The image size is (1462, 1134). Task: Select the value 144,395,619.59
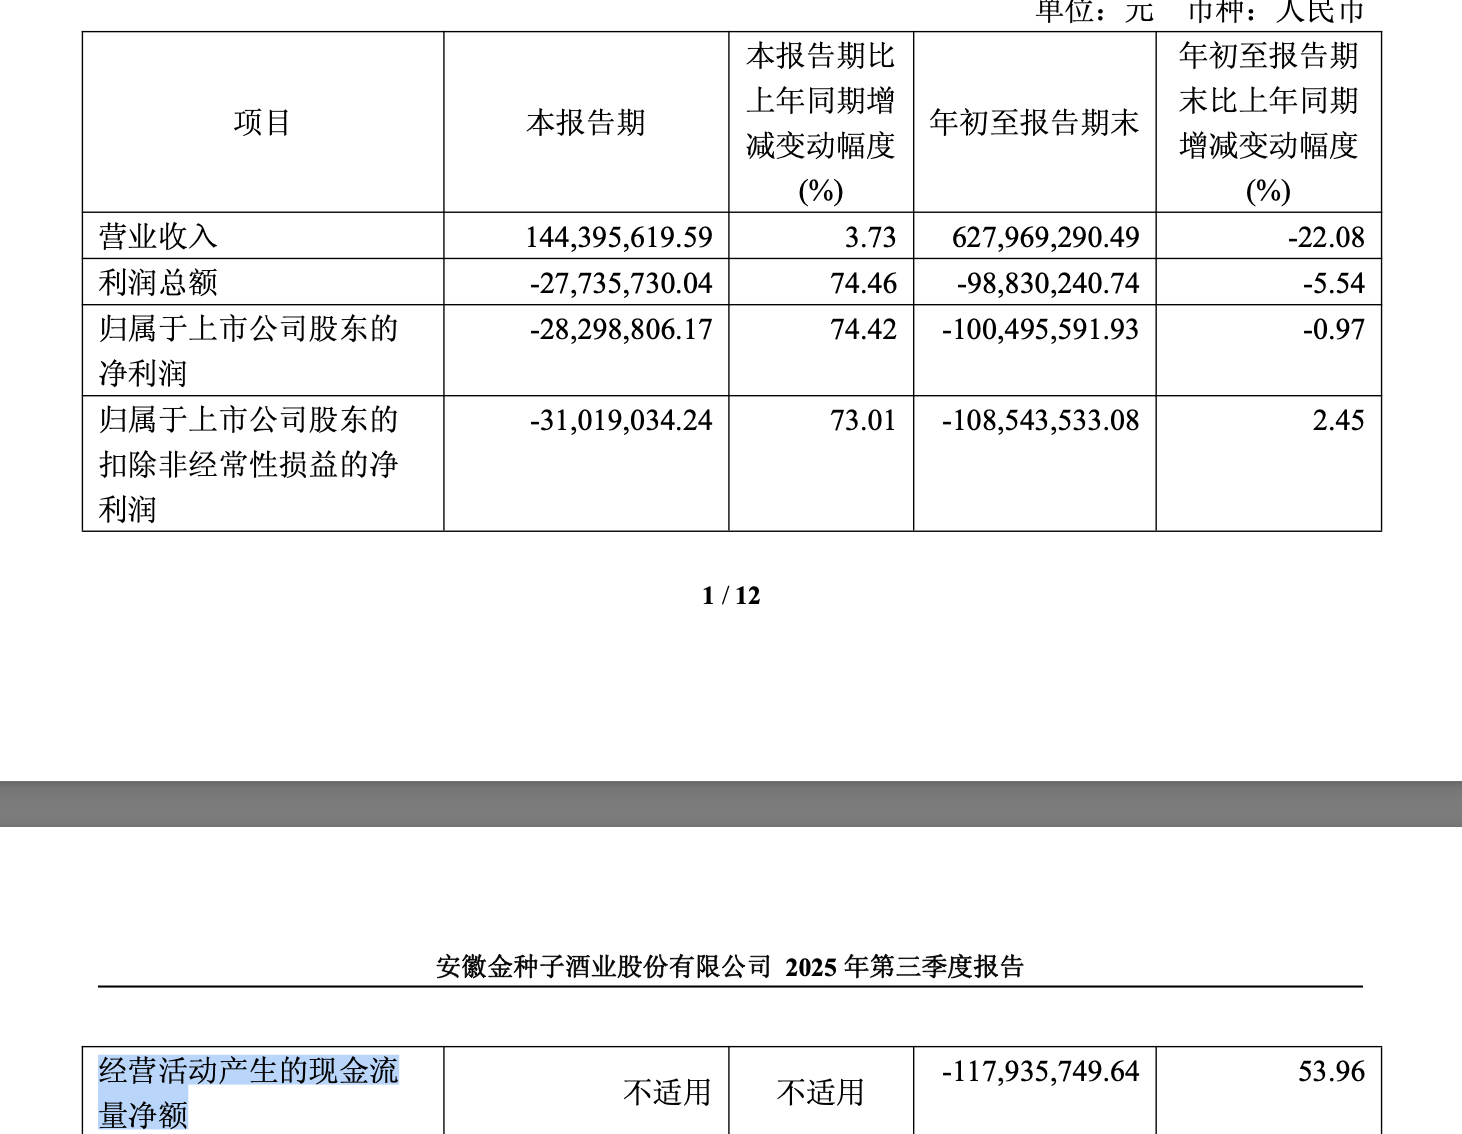click(x=619, y=237)
